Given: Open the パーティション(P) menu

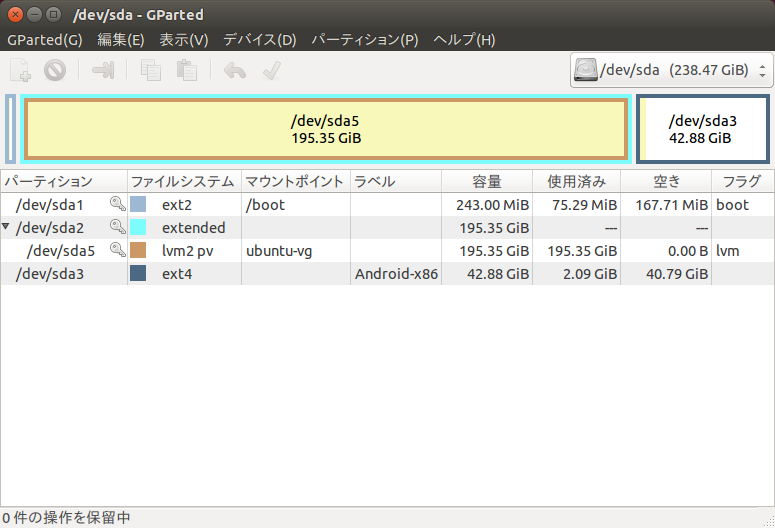Looking at the screenshot, I should [x=365, y=40].
